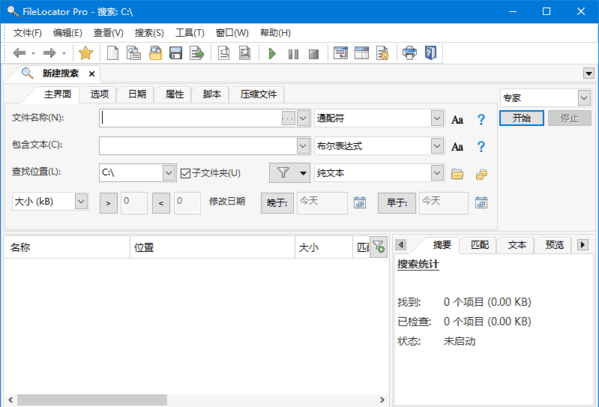Screen dimensions: 599x407
Task: Close the 新建搜索 tab
Action: tap(92, 74)
